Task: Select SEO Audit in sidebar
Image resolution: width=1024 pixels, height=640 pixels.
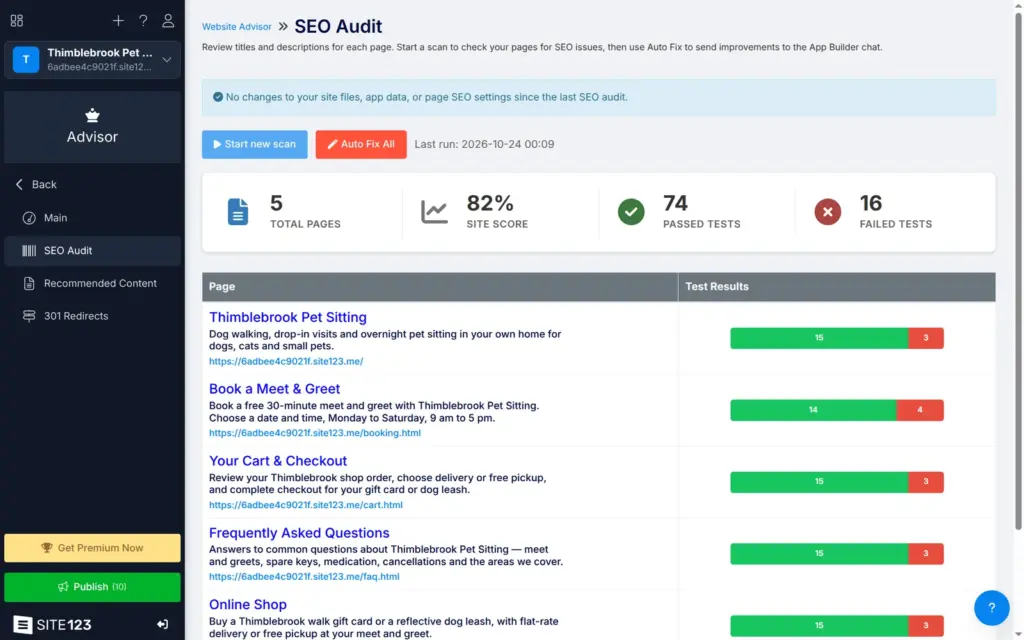Action: pyautogui.click(x=92, y=251)
